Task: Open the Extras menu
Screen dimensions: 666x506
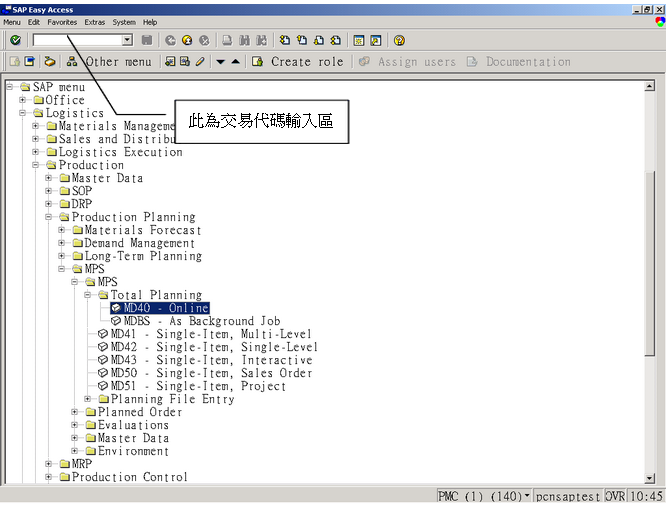Action: point(95,22)
